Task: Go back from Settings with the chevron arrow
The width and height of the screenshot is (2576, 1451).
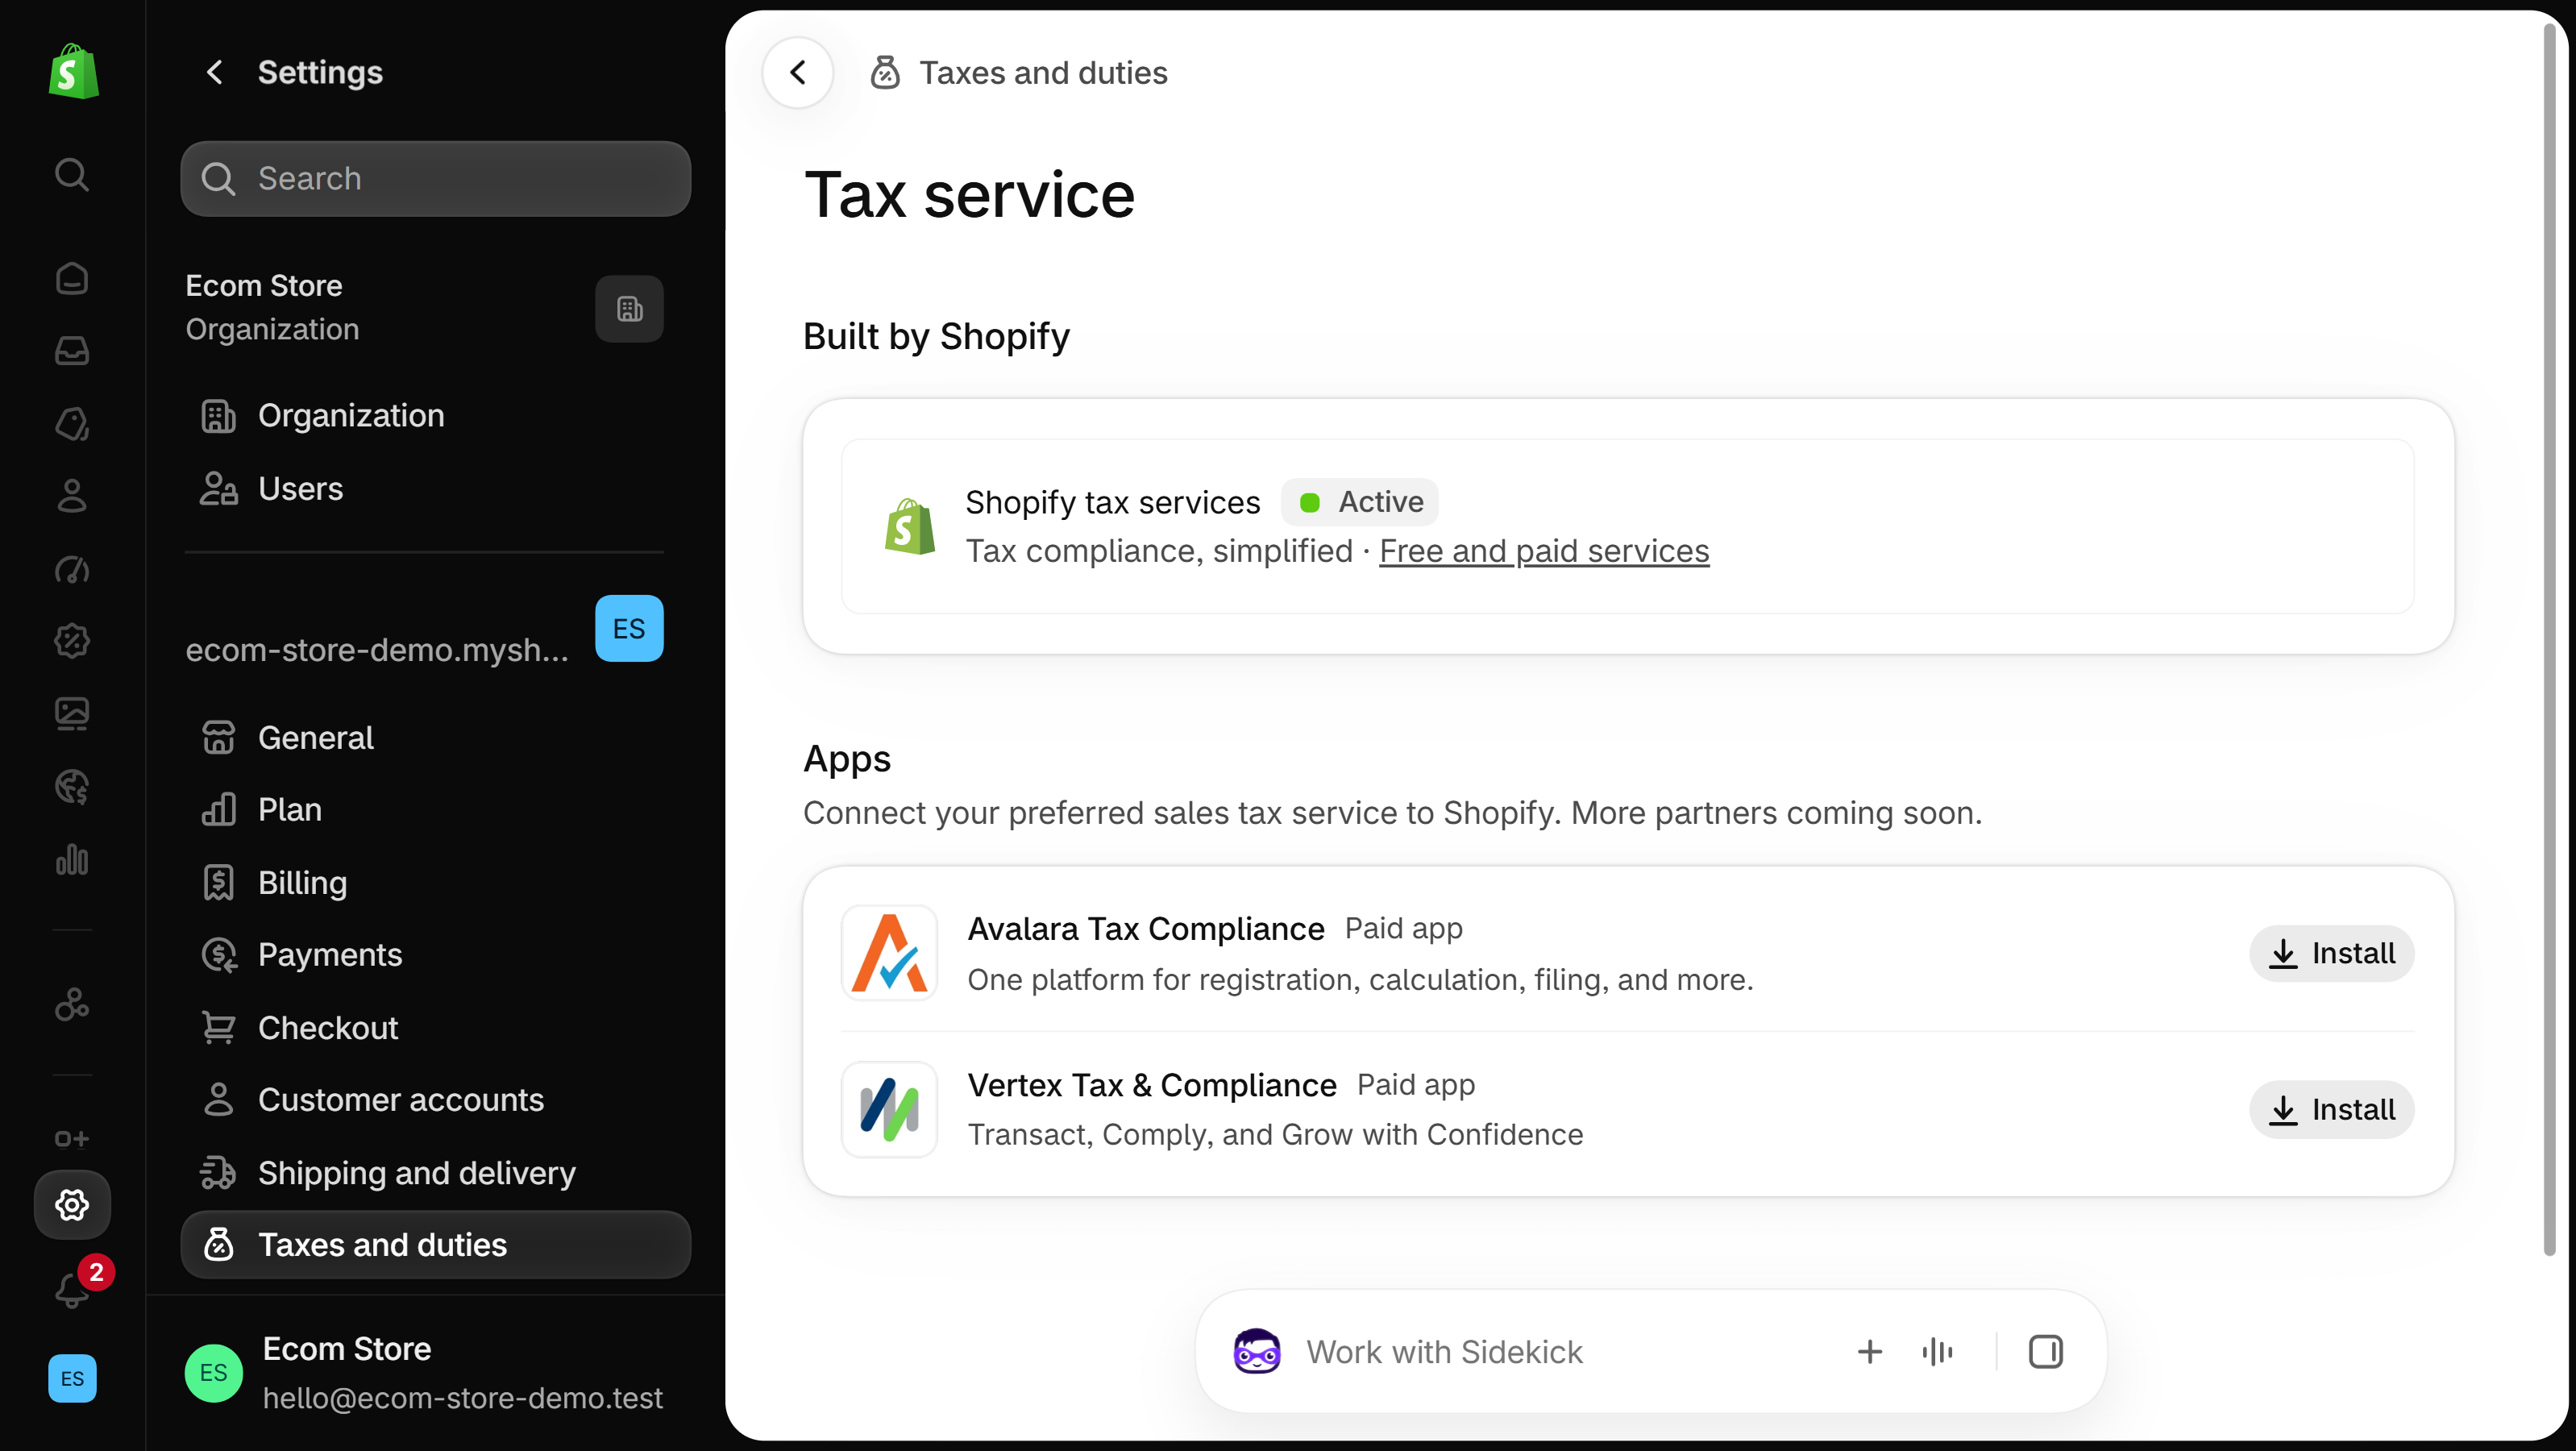Action: click(x=214, y=72)
